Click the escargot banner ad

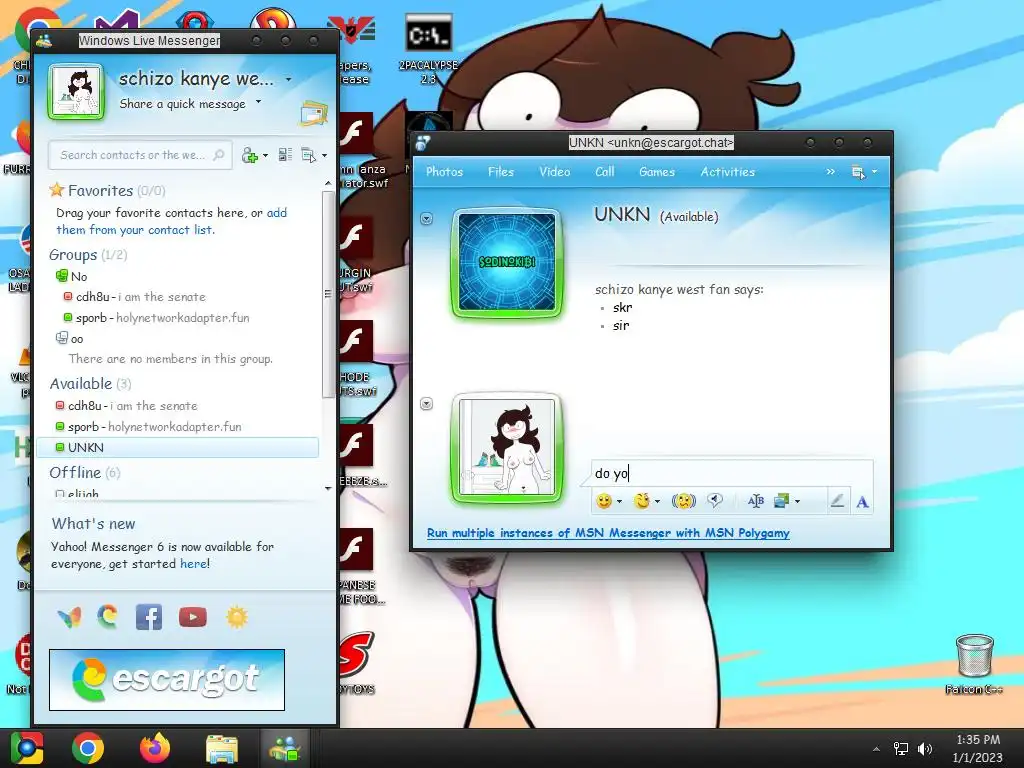[167, 679]
